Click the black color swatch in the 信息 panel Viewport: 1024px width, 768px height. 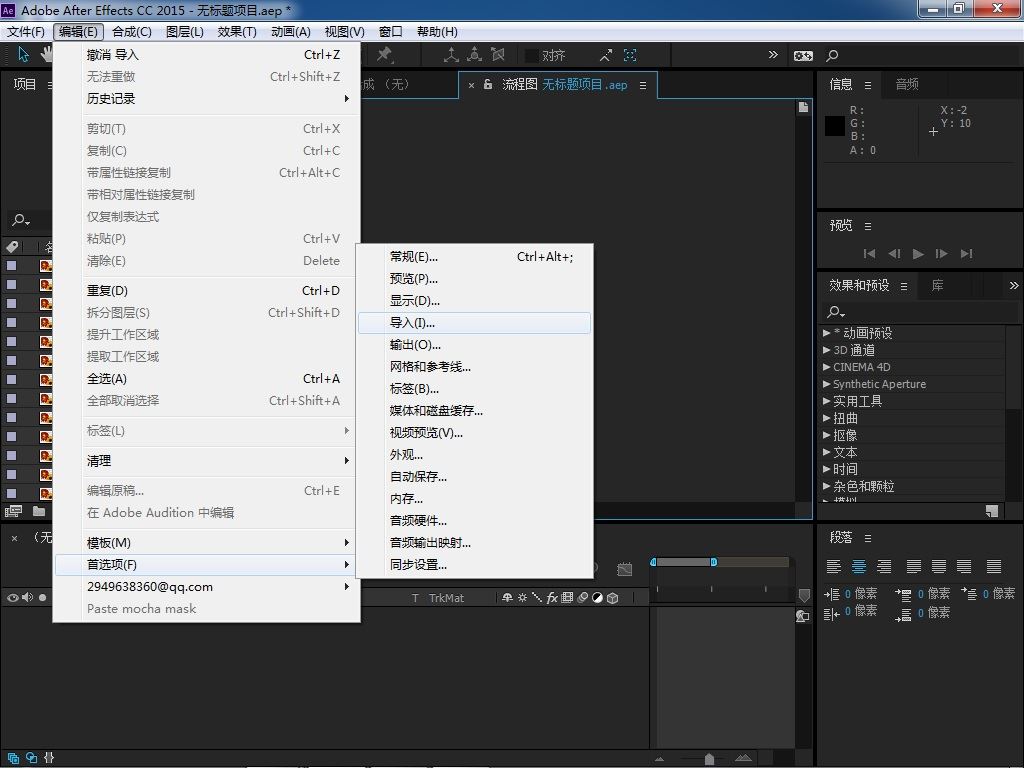pyautogui.click(x=835, y=126)
